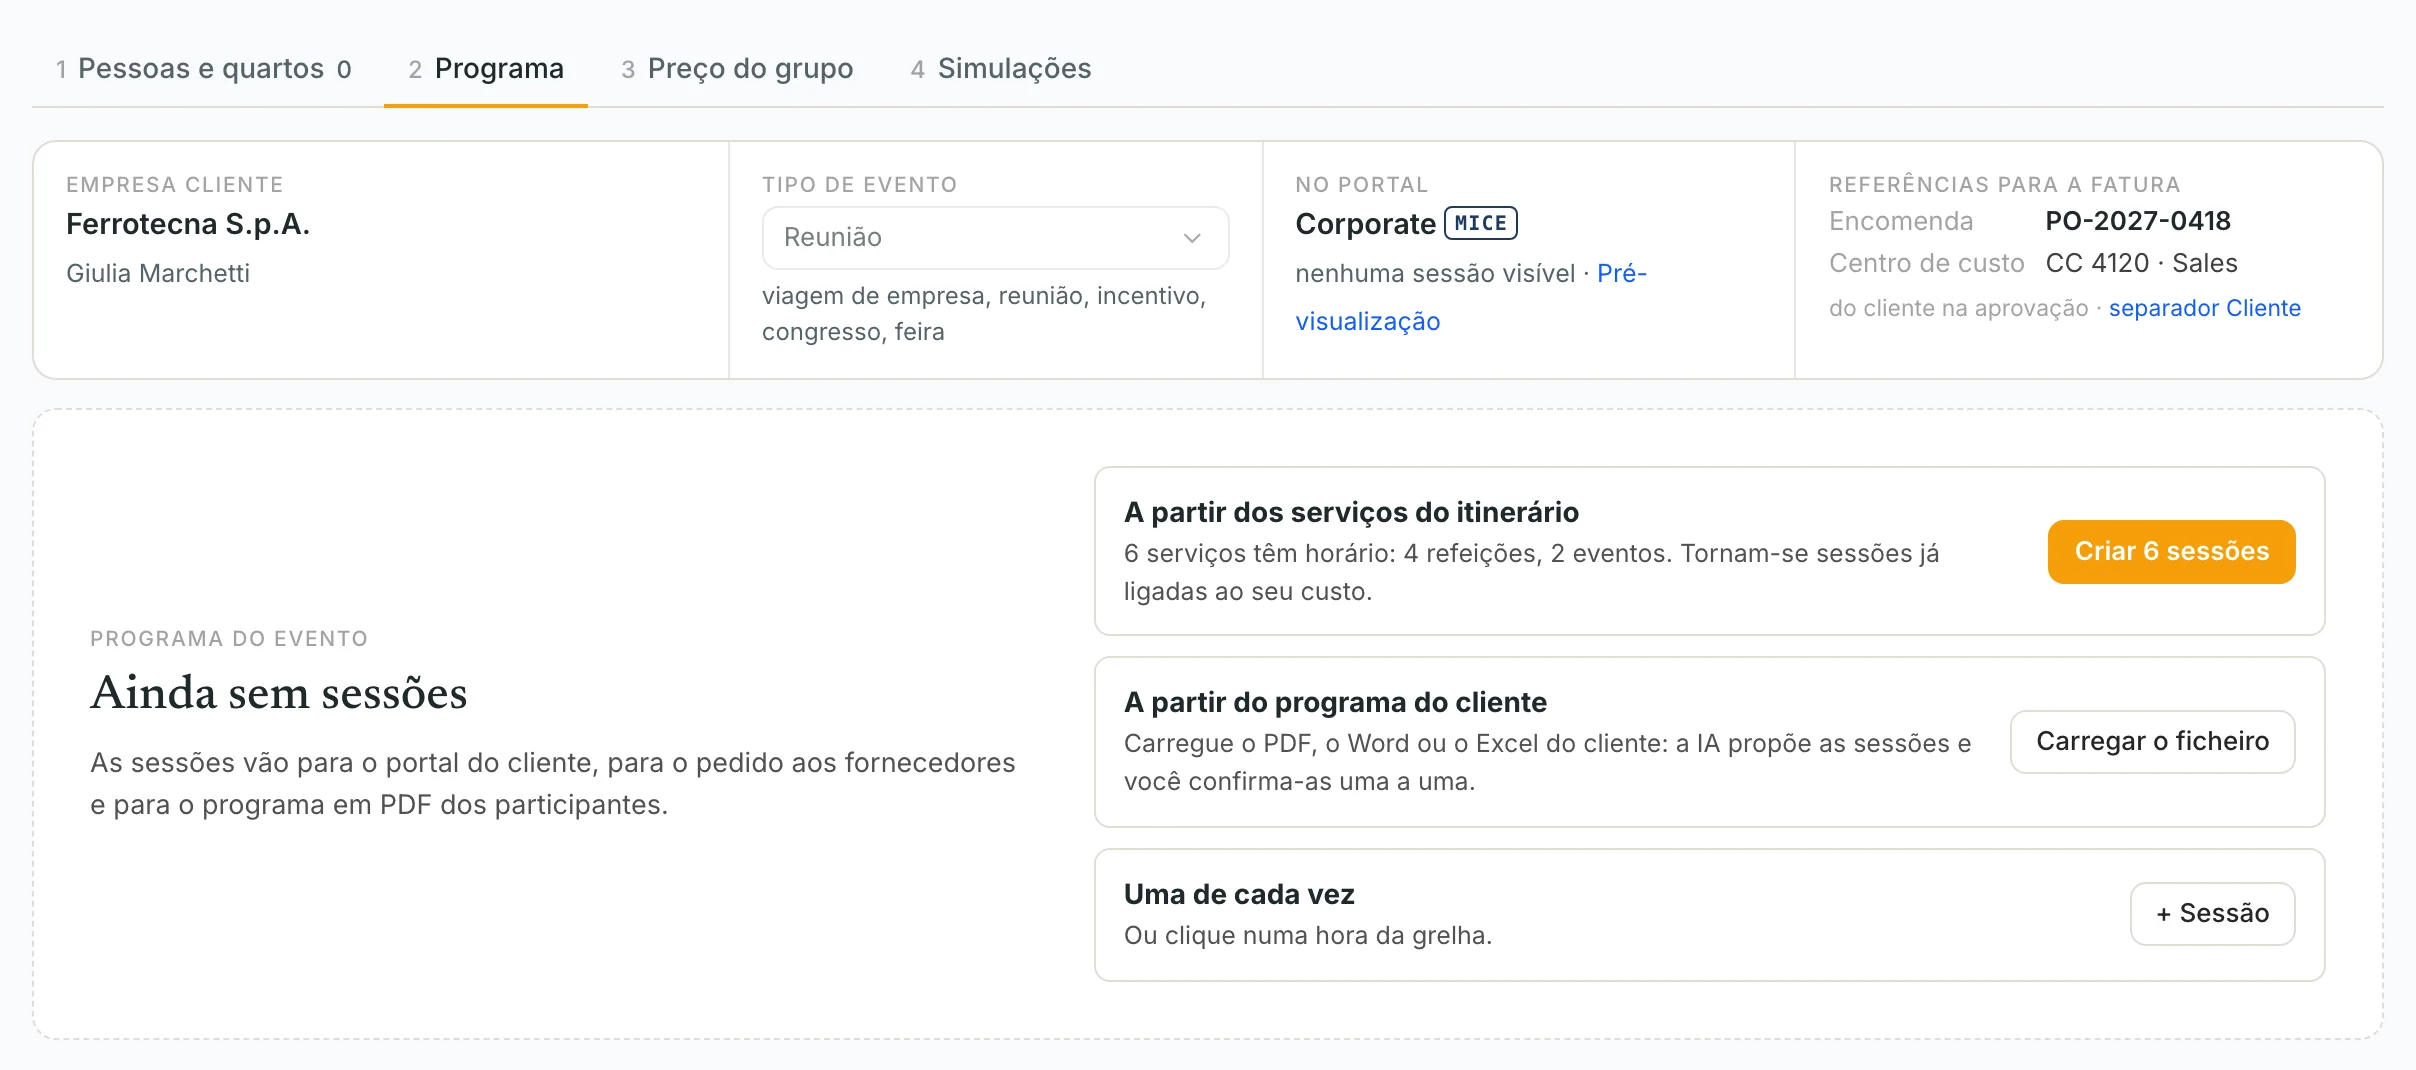The width and height of the screenshot is (2416, 1070).
Task: Click the contact name Giulia Marchetti
Action: tap(158, 273)
